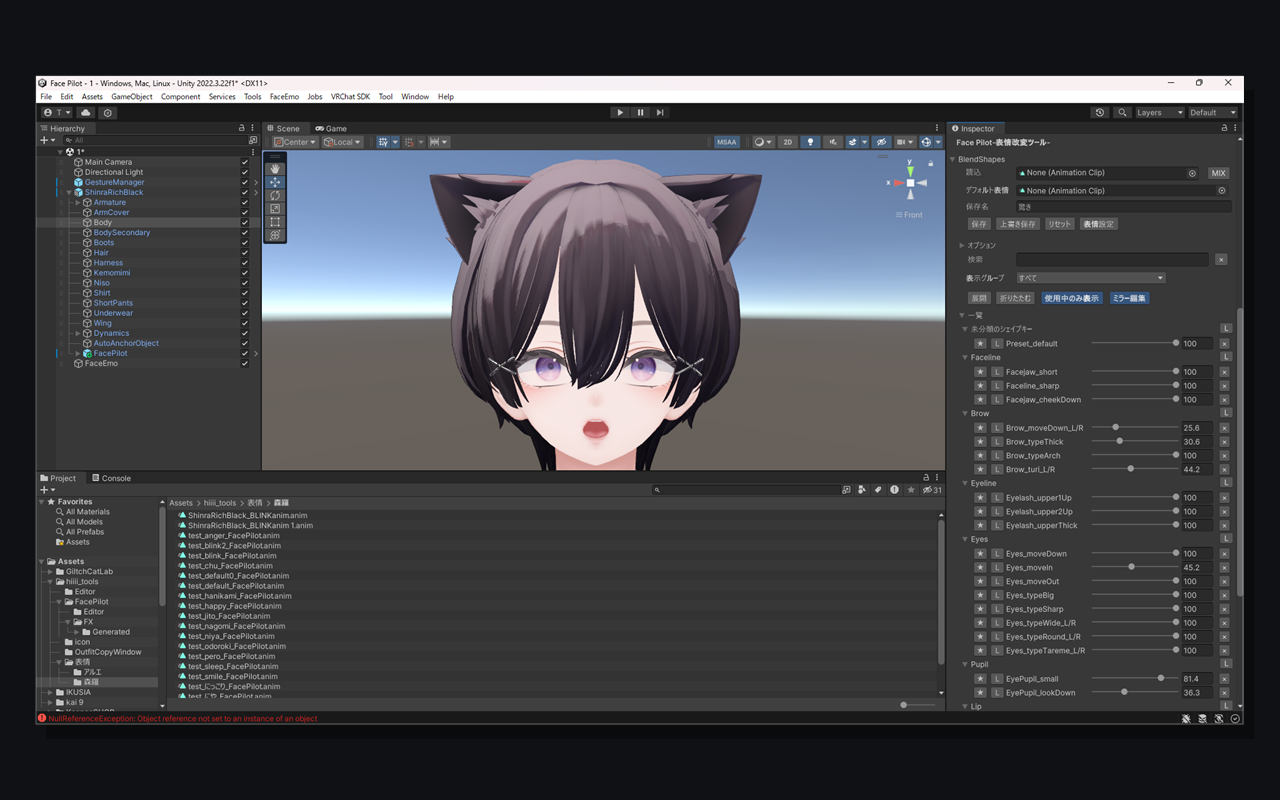Viewport: 1280px width, 800px height.
Task: Clear the 検索 field with x button
Action: [x=1221, y=260]
